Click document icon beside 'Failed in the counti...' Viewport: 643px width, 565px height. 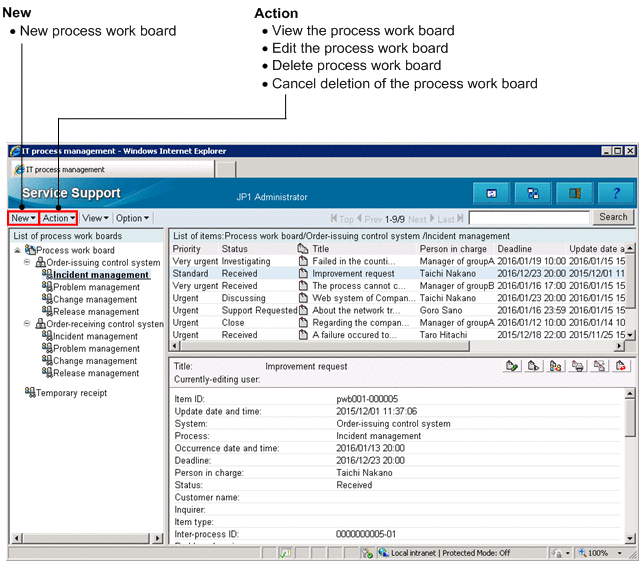303,261
